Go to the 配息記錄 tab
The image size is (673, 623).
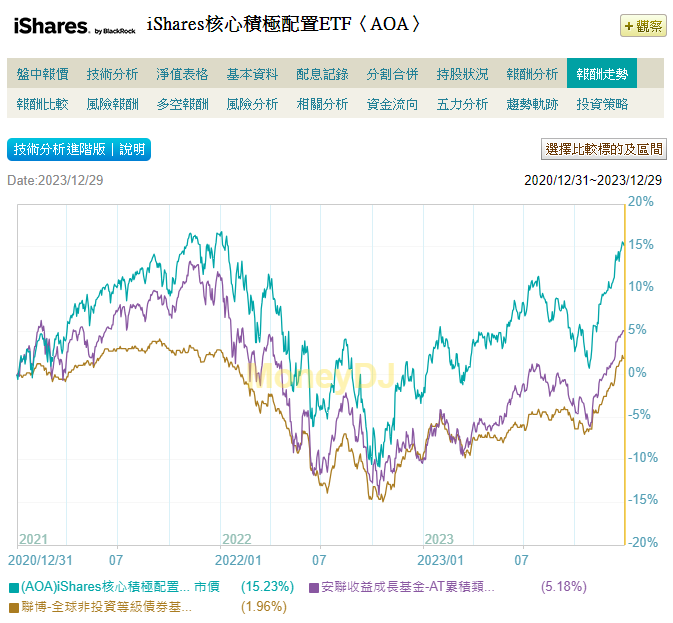323,74
